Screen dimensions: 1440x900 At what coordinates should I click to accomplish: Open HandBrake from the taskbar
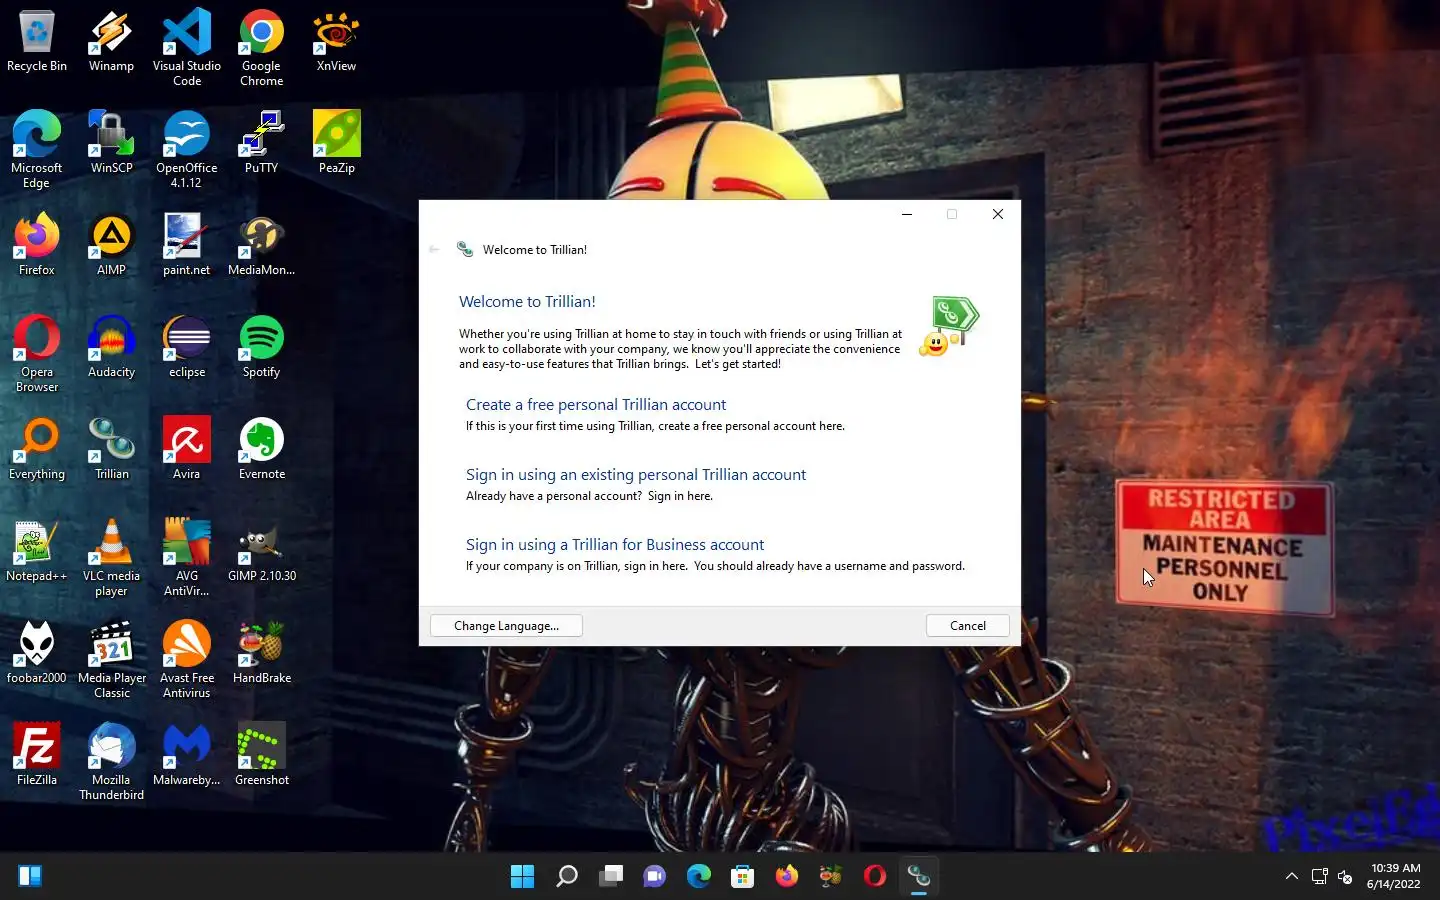[830, 876]
